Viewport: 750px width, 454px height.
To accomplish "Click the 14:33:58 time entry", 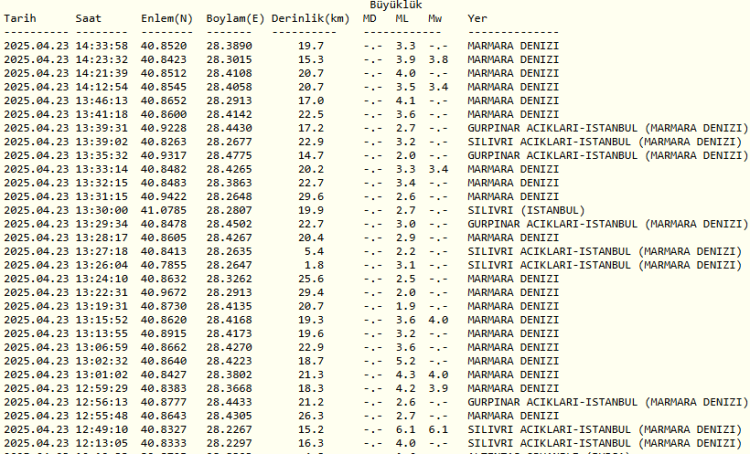I will (101, 46).
